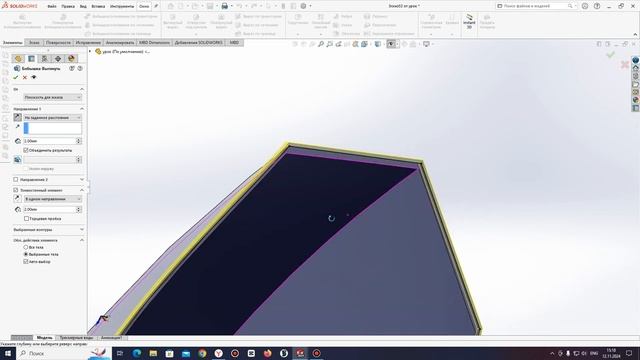Collapse the From section
Viewport: 640px width, 360px height.
pos(82,89)
